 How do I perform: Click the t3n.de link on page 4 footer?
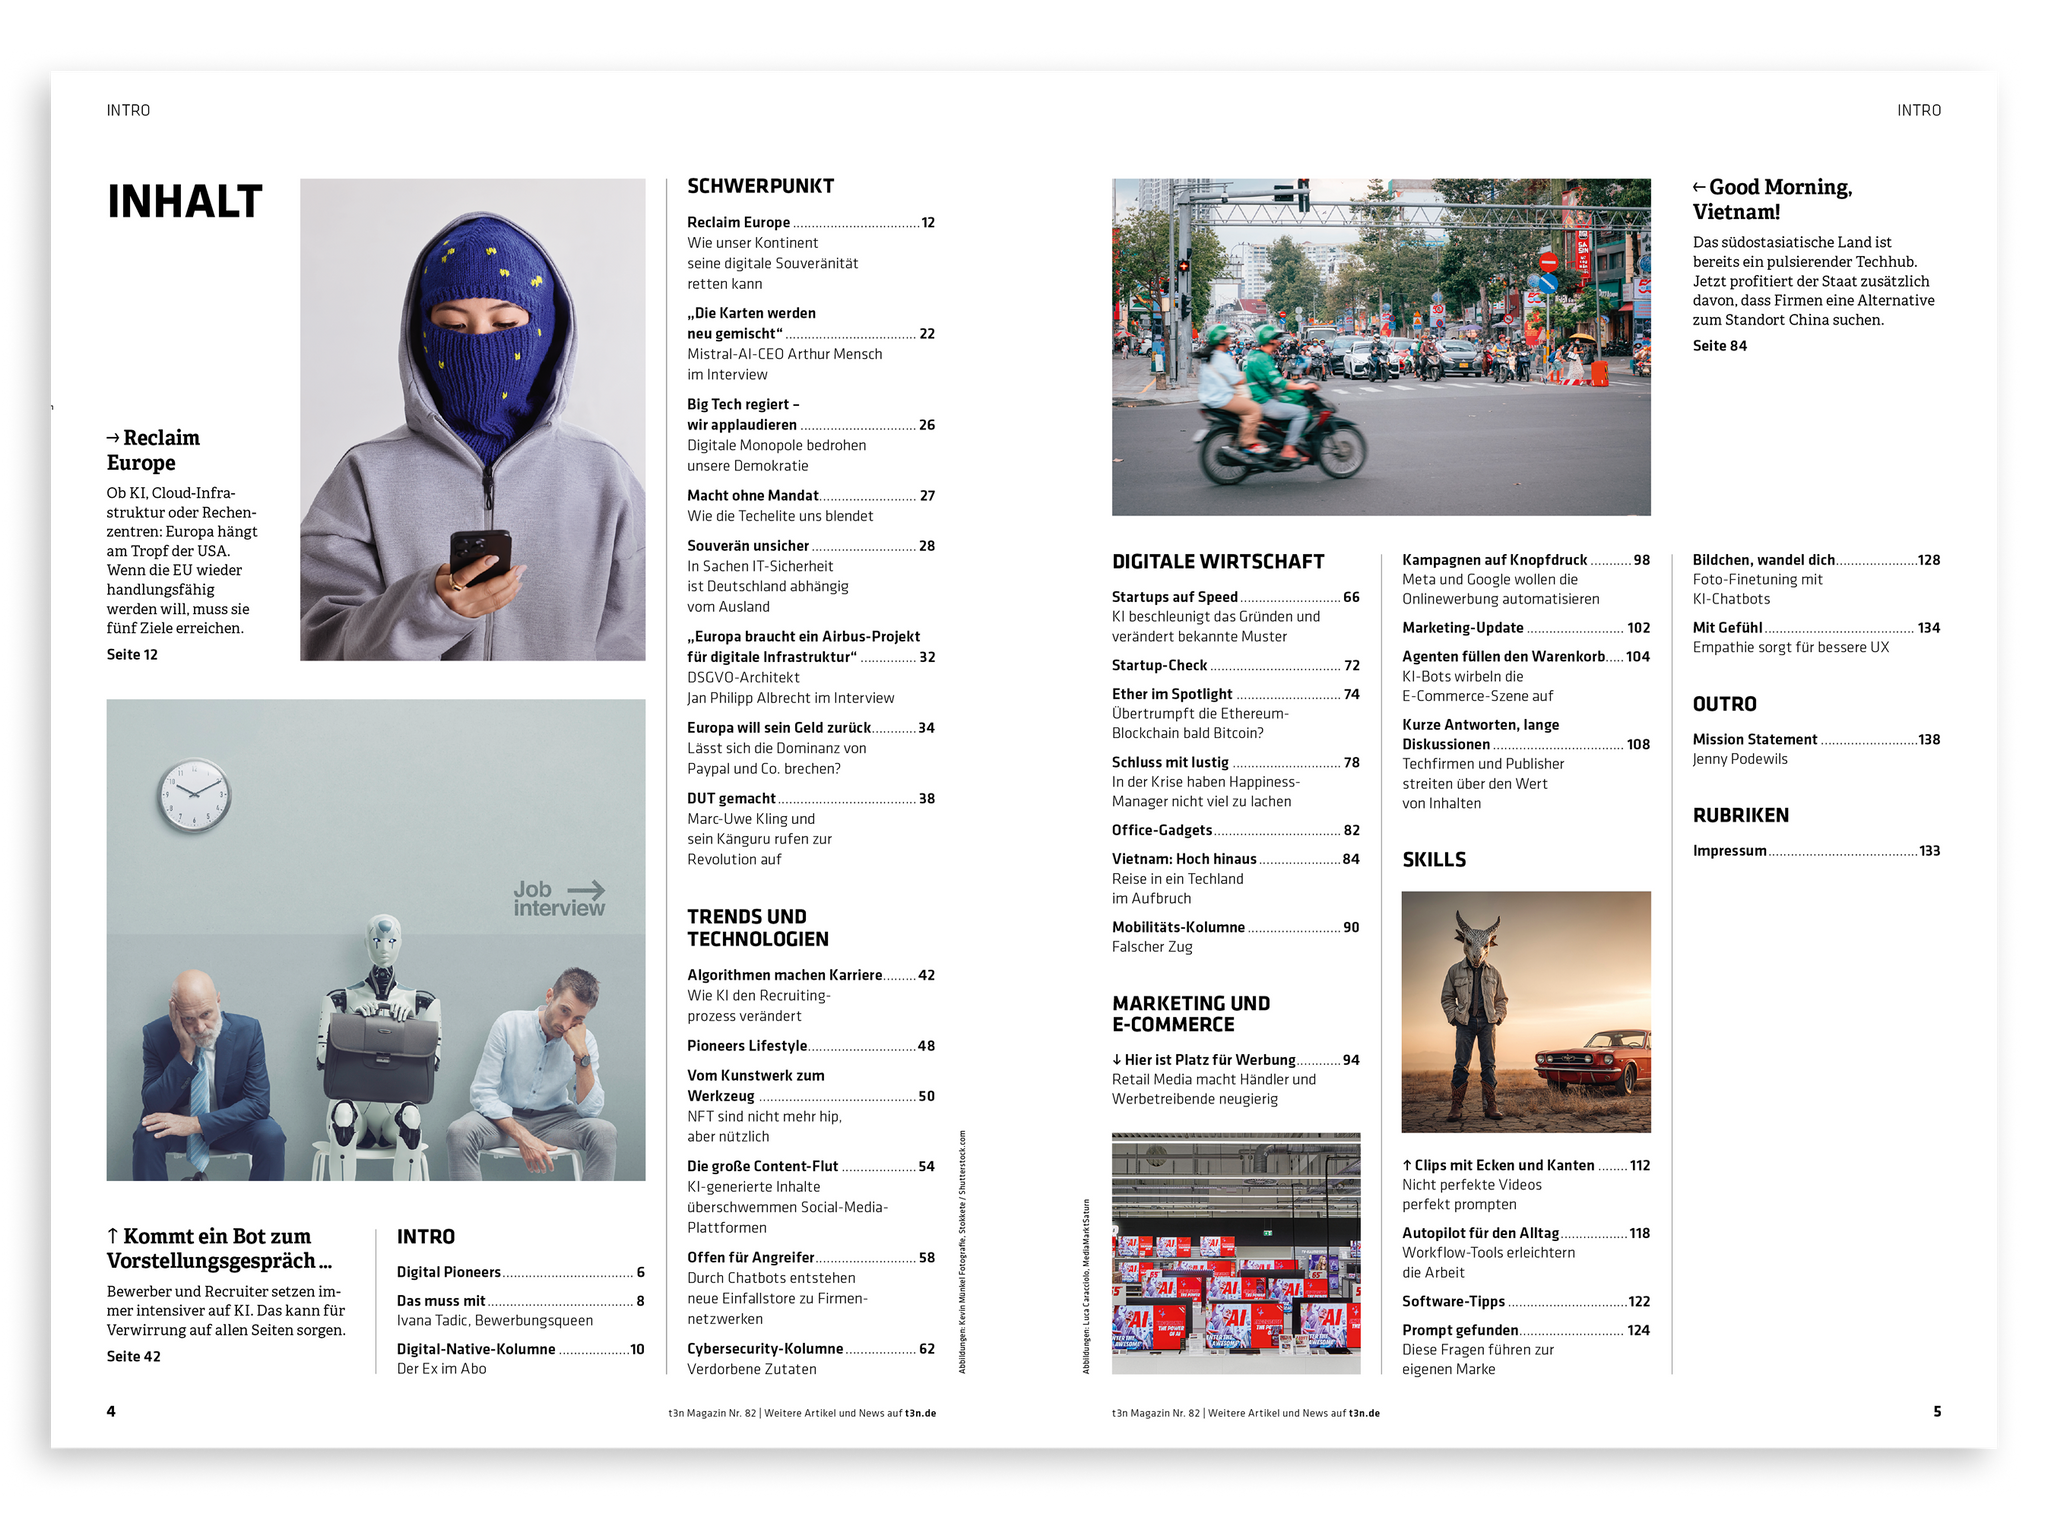[x=920, y=1413]
